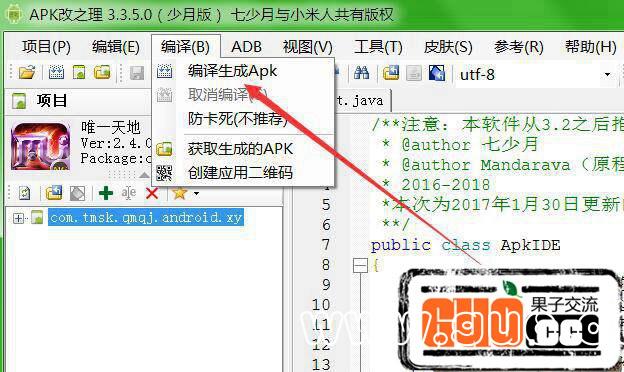Open folder icon in main toolbar
The width and height of the screenshot is (624, 372).
tap(27, 72)
